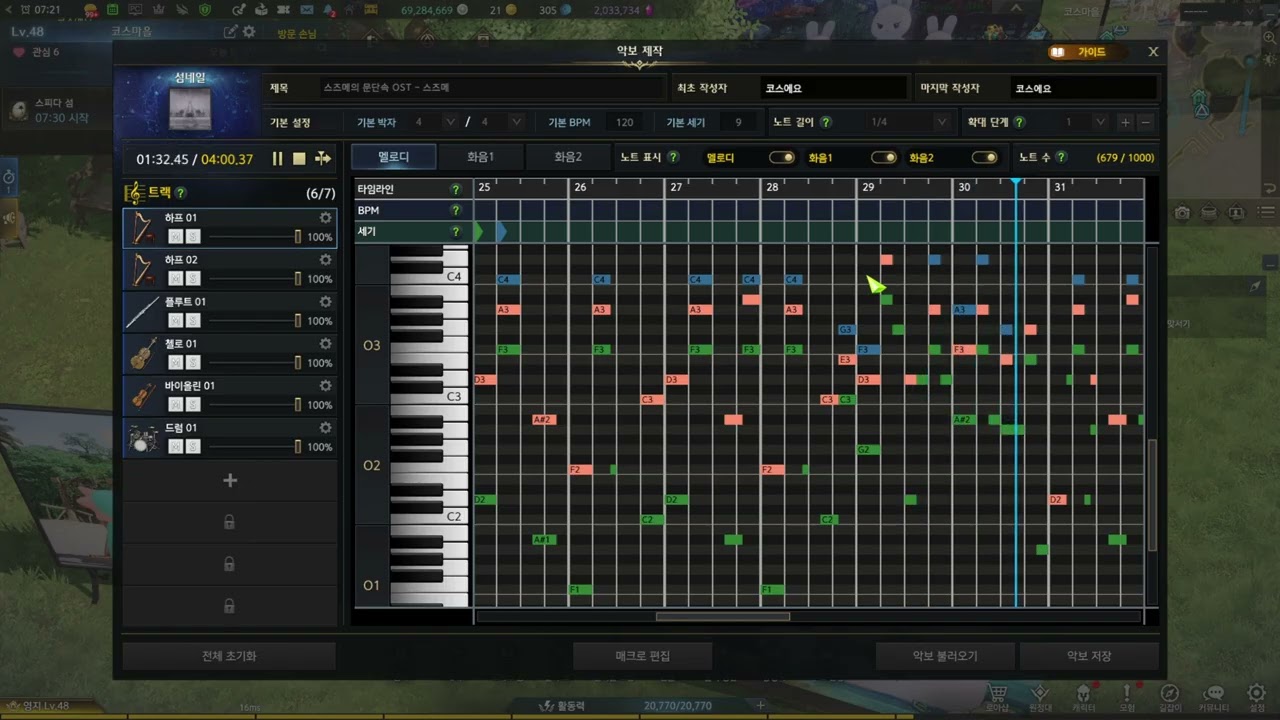Click the horizontal piano roll scrollbar thumb
1280x720 pixels.
(x=722, y=617)
